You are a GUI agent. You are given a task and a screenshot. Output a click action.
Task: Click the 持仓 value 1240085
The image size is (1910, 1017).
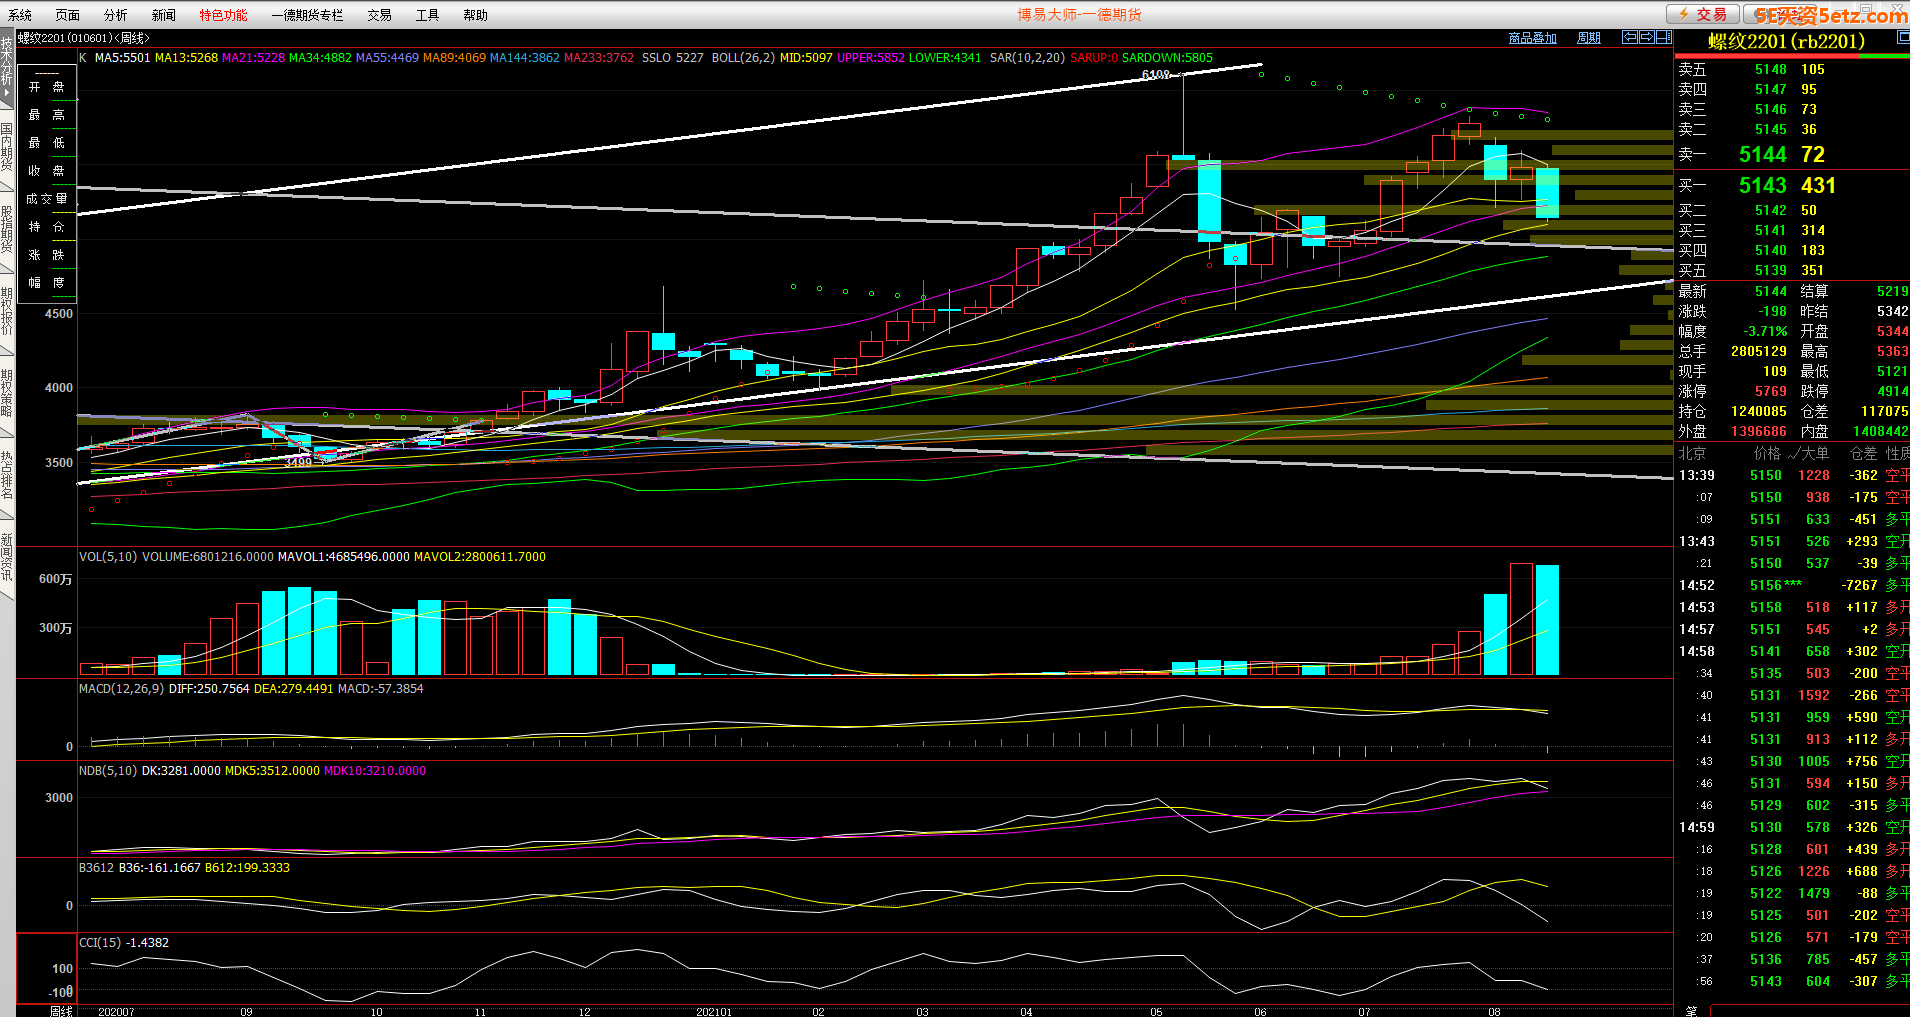point(1758,412)
